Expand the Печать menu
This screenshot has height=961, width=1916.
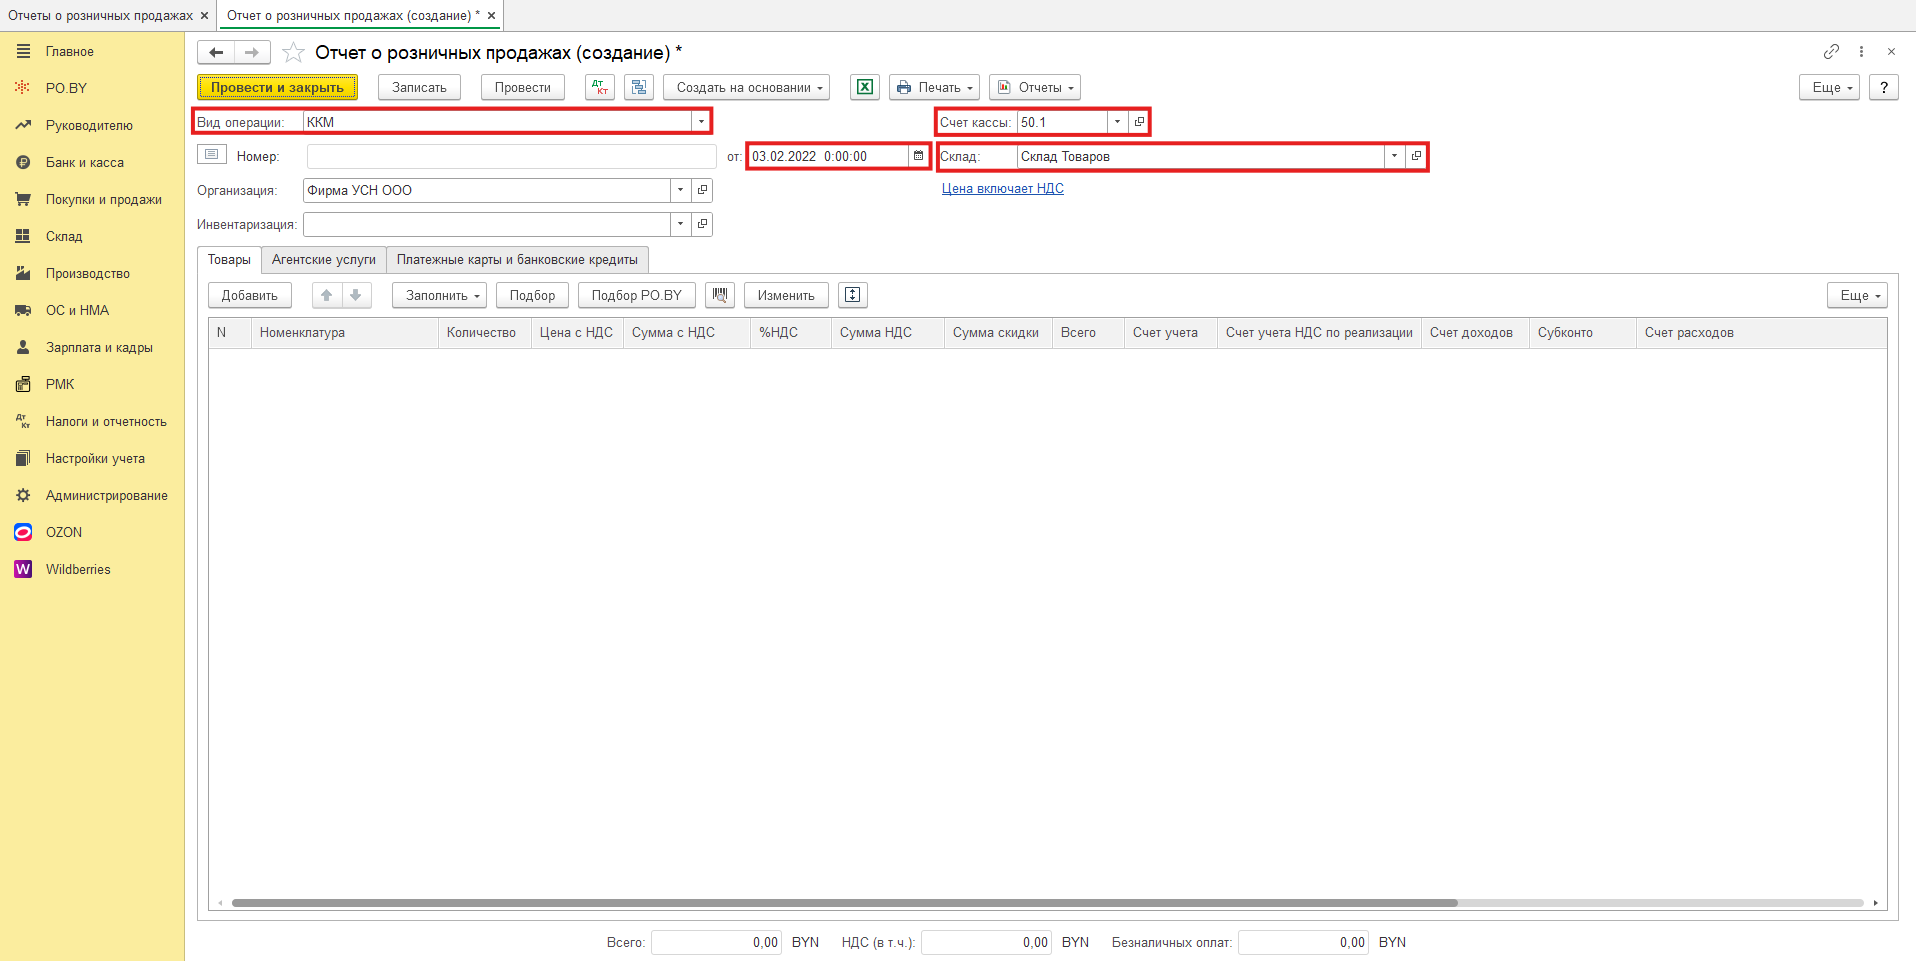[x=934, y=88]
